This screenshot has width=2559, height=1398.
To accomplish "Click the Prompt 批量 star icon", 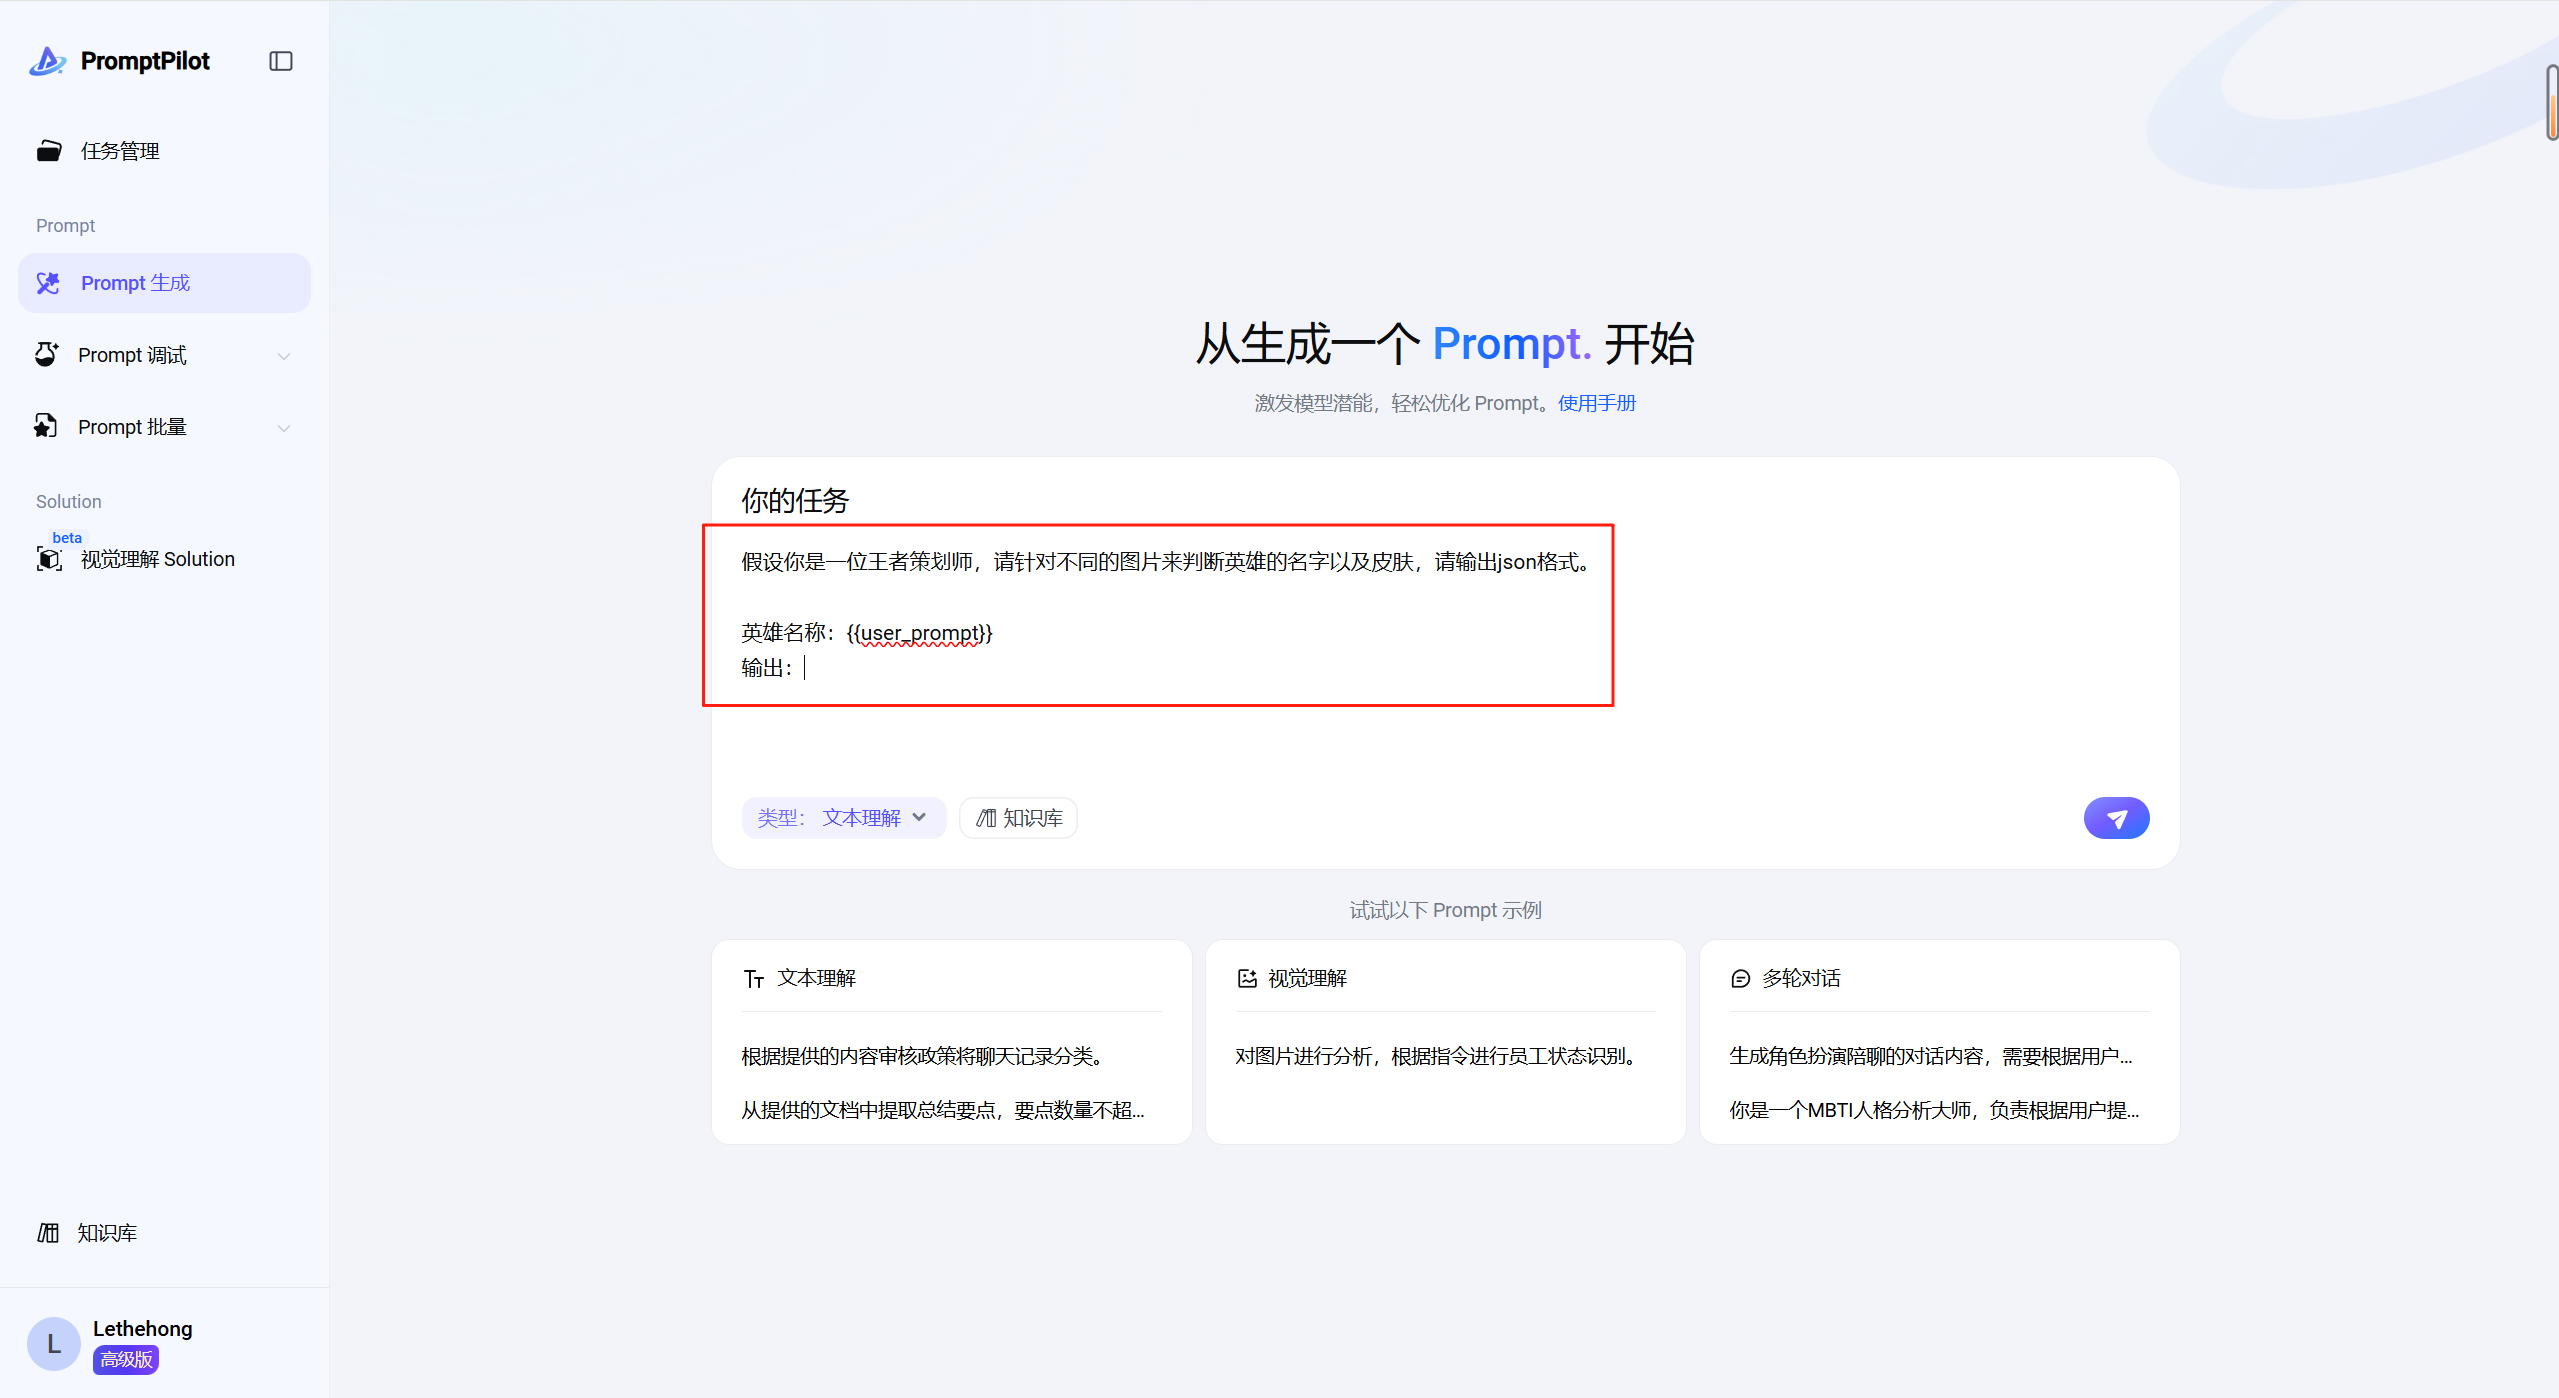I will point(46,427).
